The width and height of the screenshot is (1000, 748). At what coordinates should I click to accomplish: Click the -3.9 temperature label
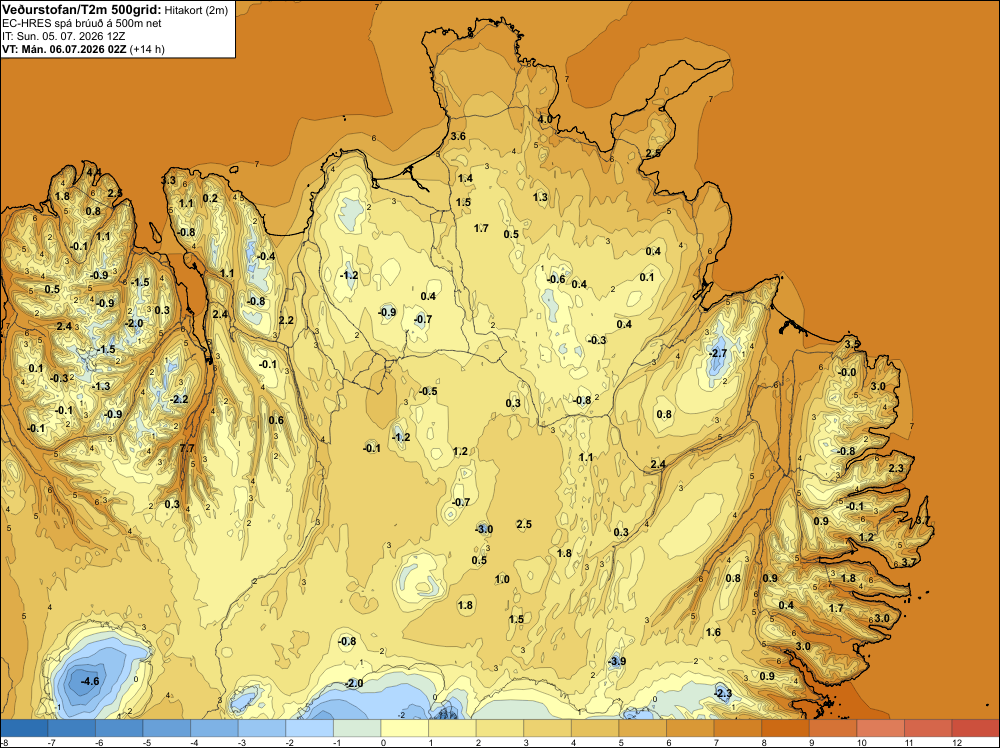click(x=617, y=661)
